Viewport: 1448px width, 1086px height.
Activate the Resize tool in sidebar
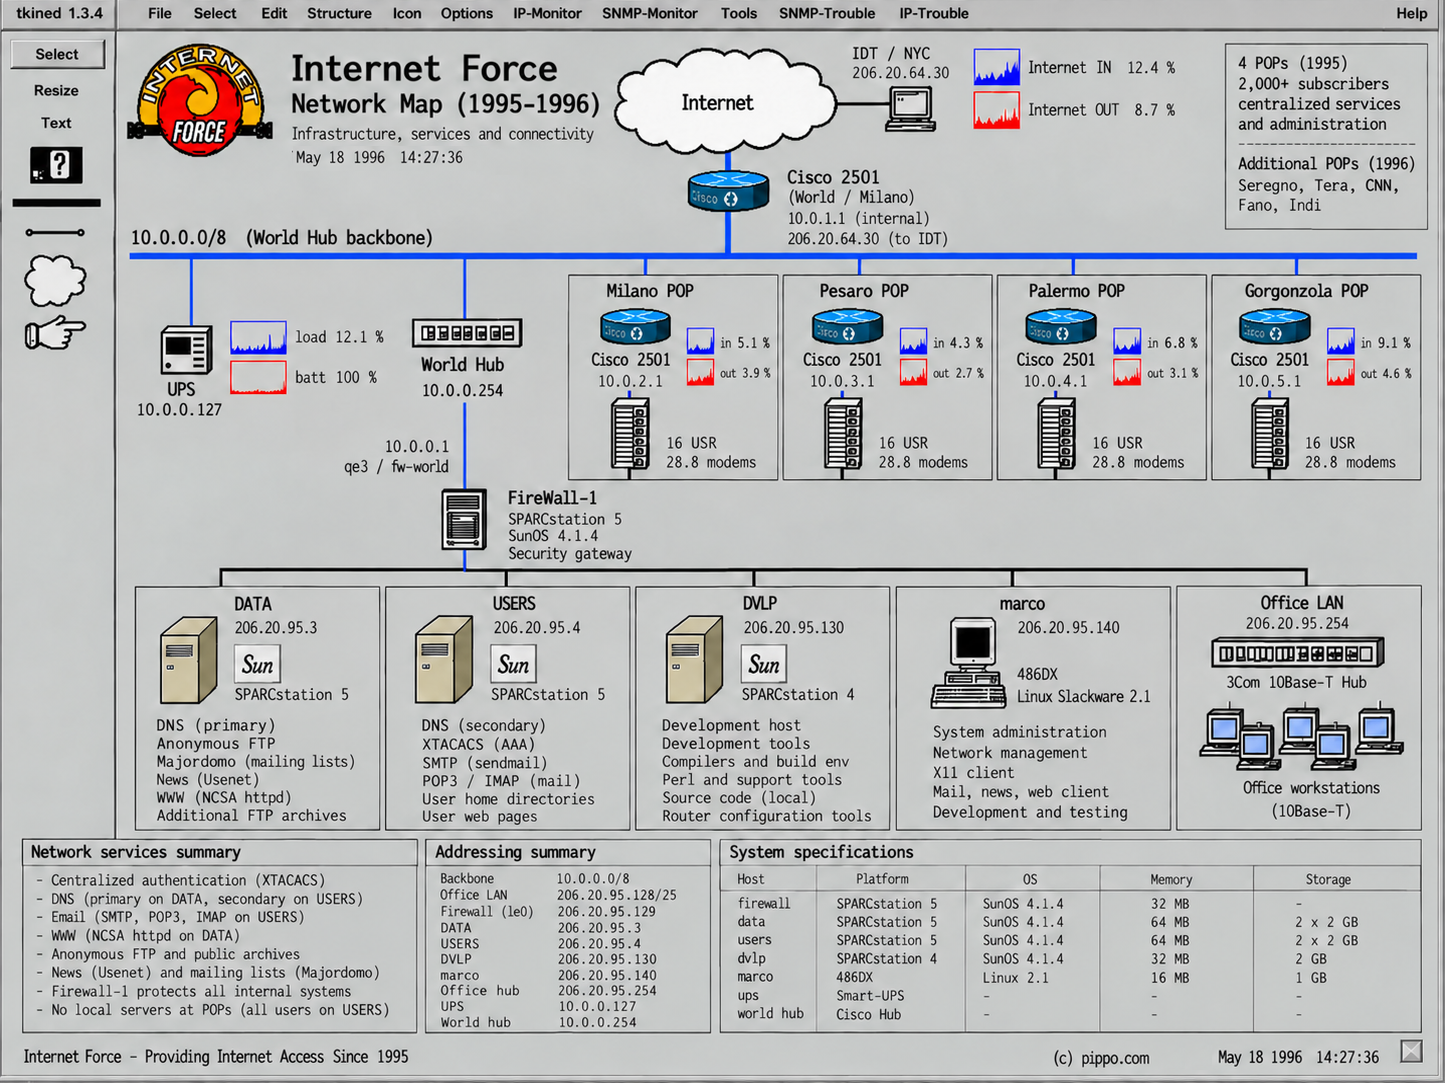pos(56,91)
